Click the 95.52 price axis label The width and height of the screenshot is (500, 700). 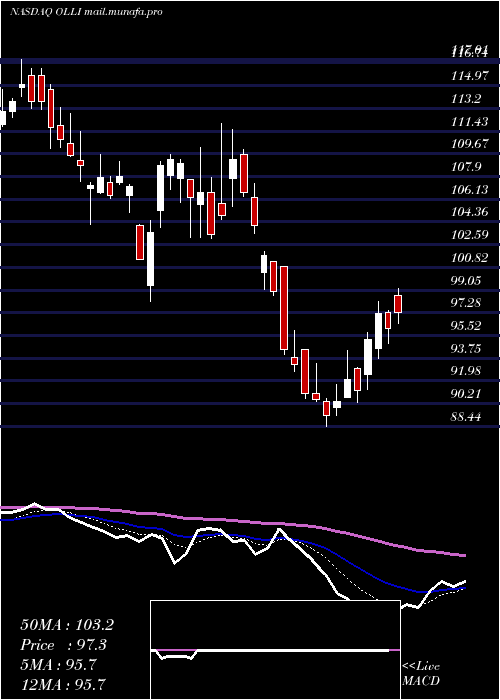click(x=466, y=326)
